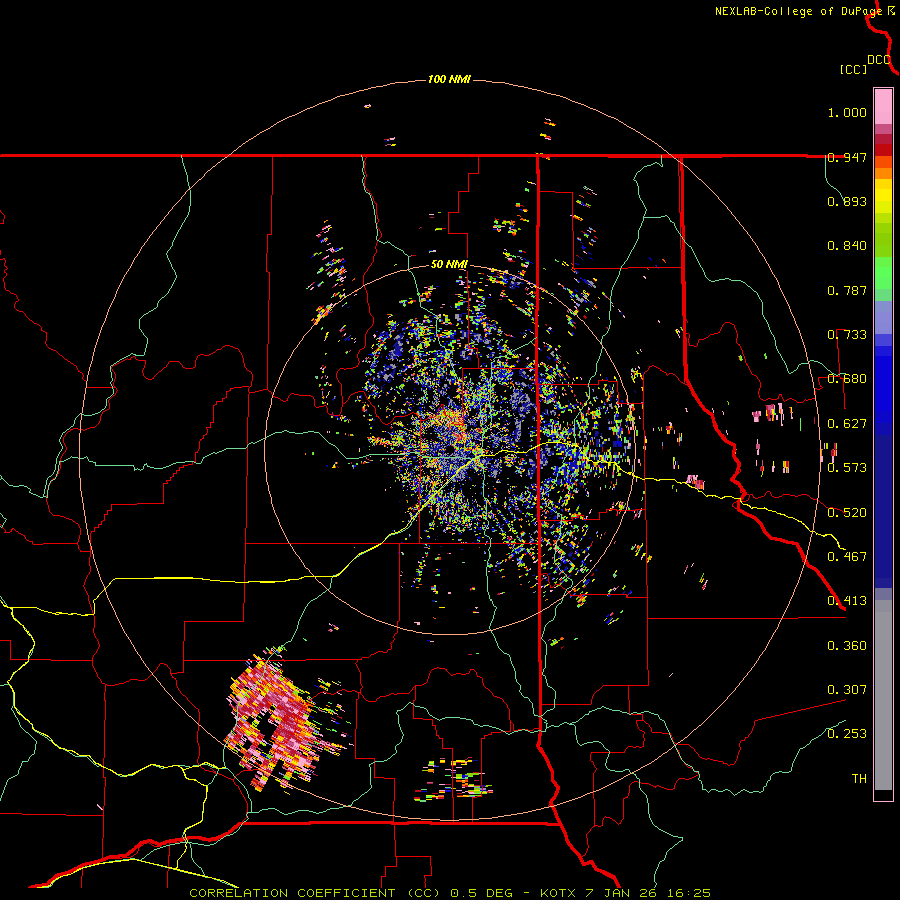Click the [CC] legend unit label
900x900 pixels.
[853, 69]
